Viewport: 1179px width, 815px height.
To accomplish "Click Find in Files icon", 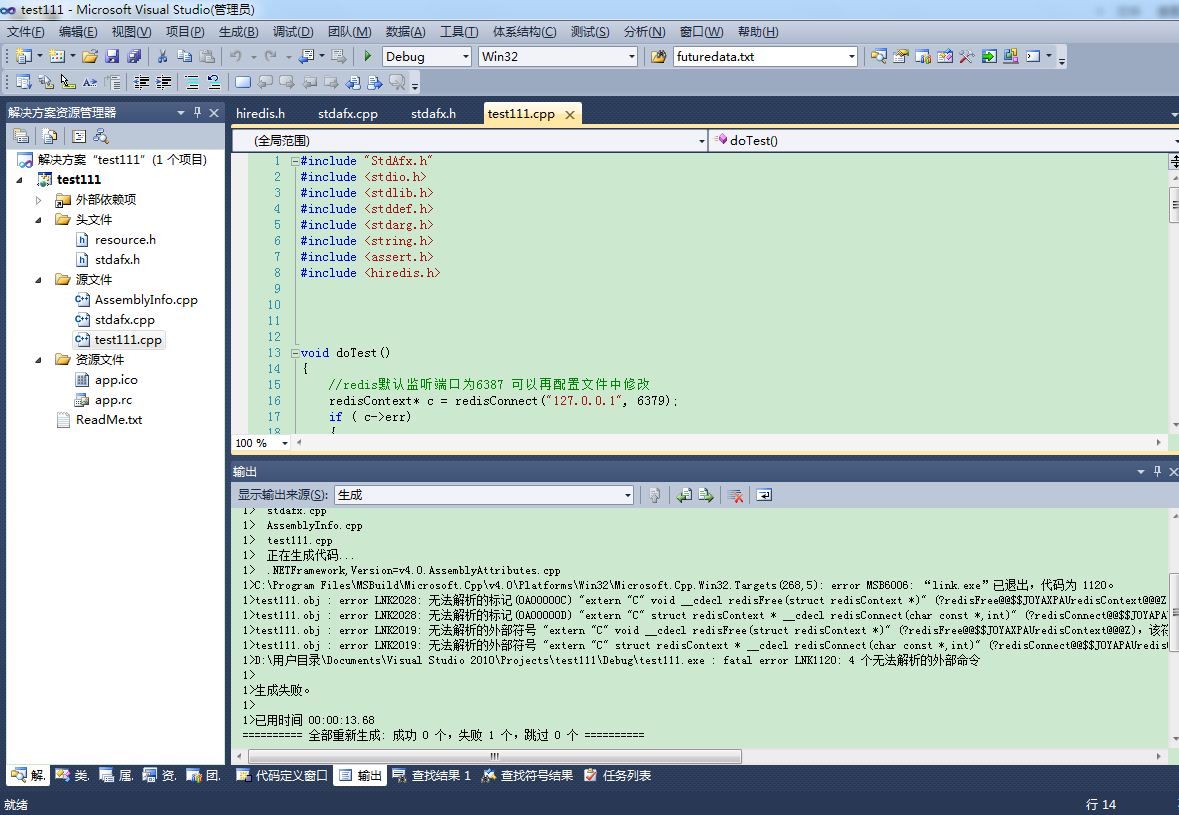I will pyautogui.click(x=658, y=57).
